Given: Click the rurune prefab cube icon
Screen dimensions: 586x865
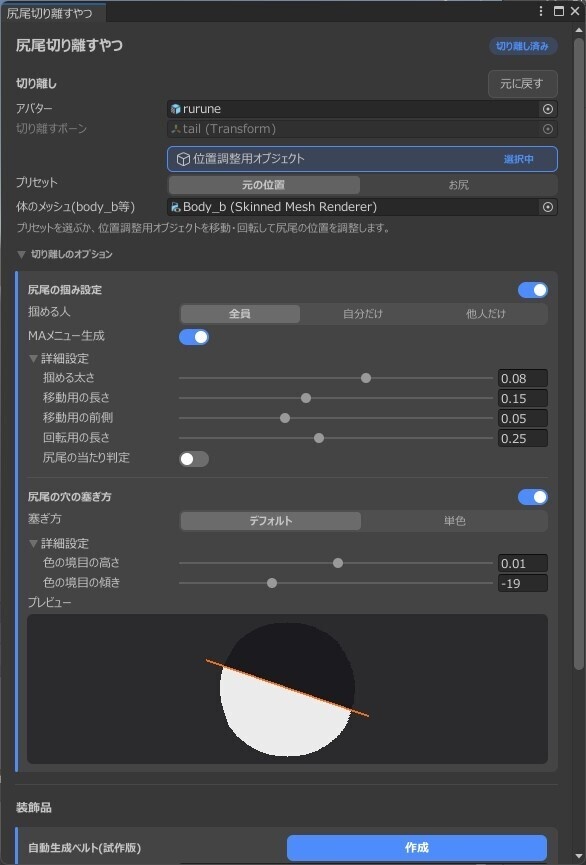Looking at the screenshot, I should coord(176,109).
